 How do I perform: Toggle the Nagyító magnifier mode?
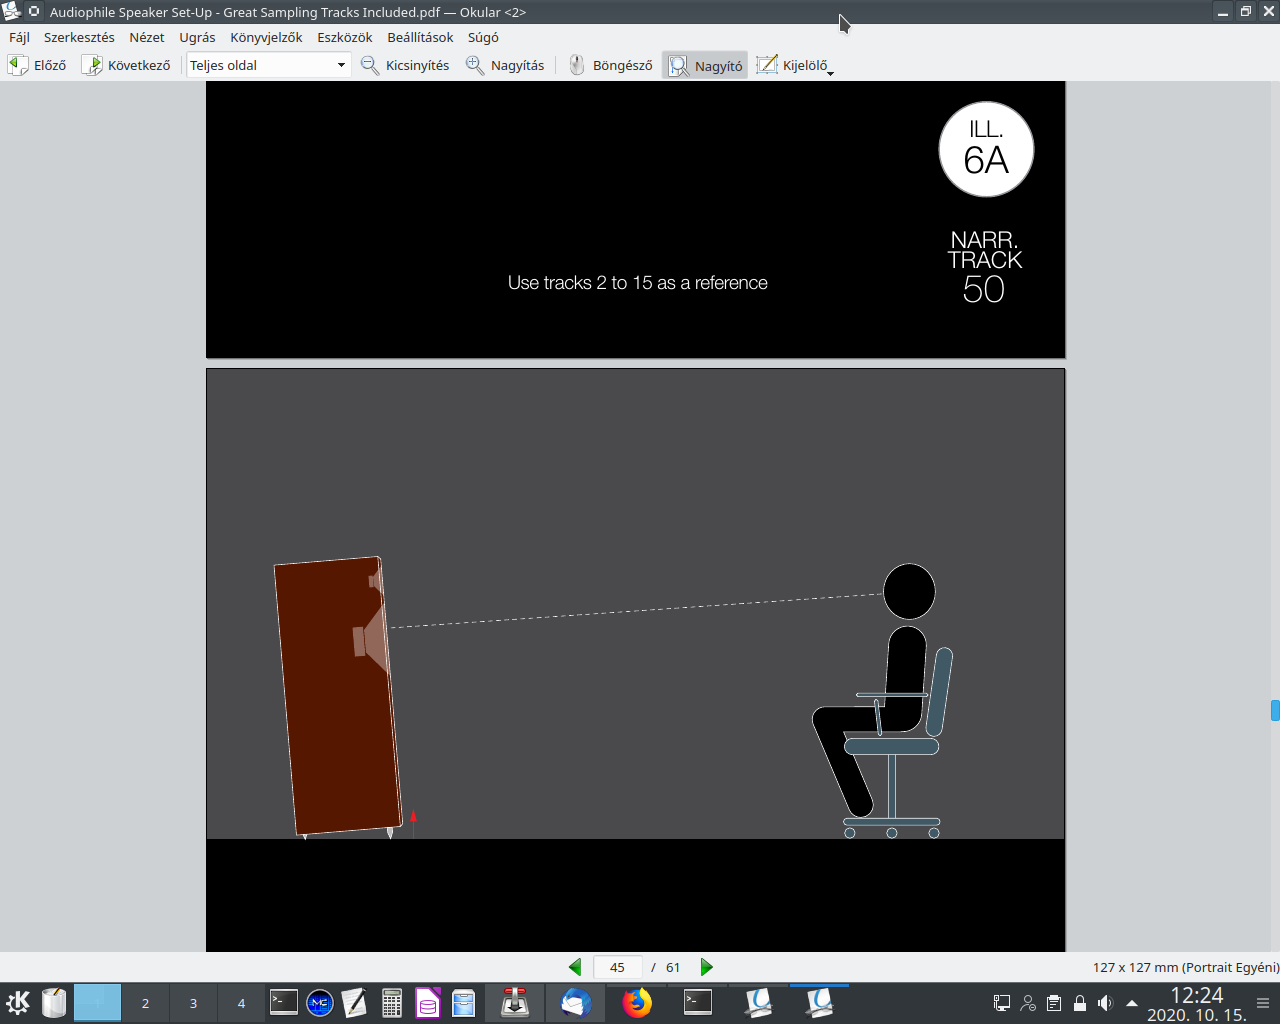[704, 64]
